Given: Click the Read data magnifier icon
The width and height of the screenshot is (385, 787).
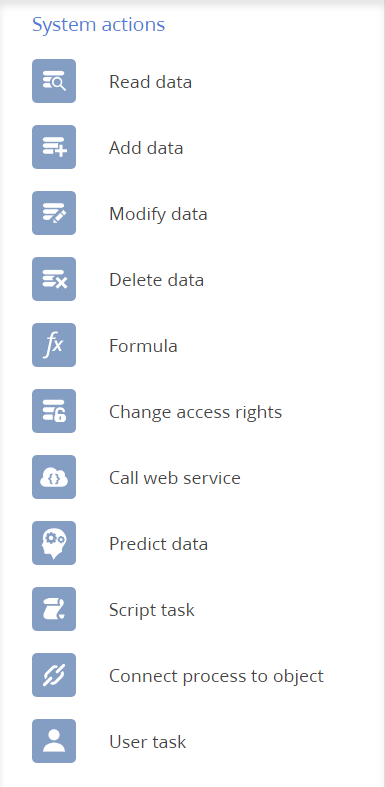Looking at the screenshot, I should [54, 81].
